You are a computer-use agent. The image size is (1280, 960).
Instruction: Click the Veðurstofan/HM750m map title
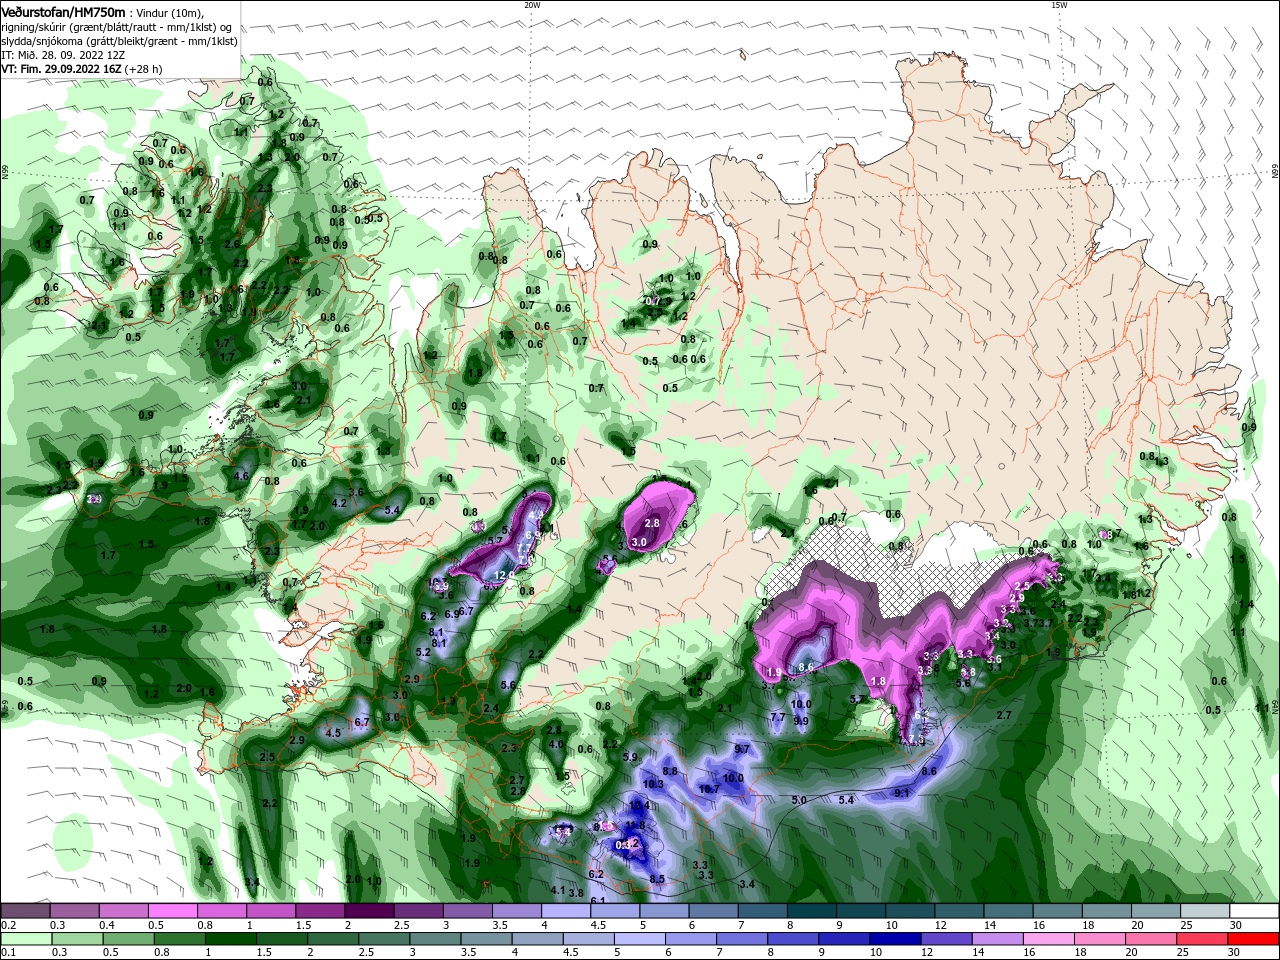coord(63,12)
